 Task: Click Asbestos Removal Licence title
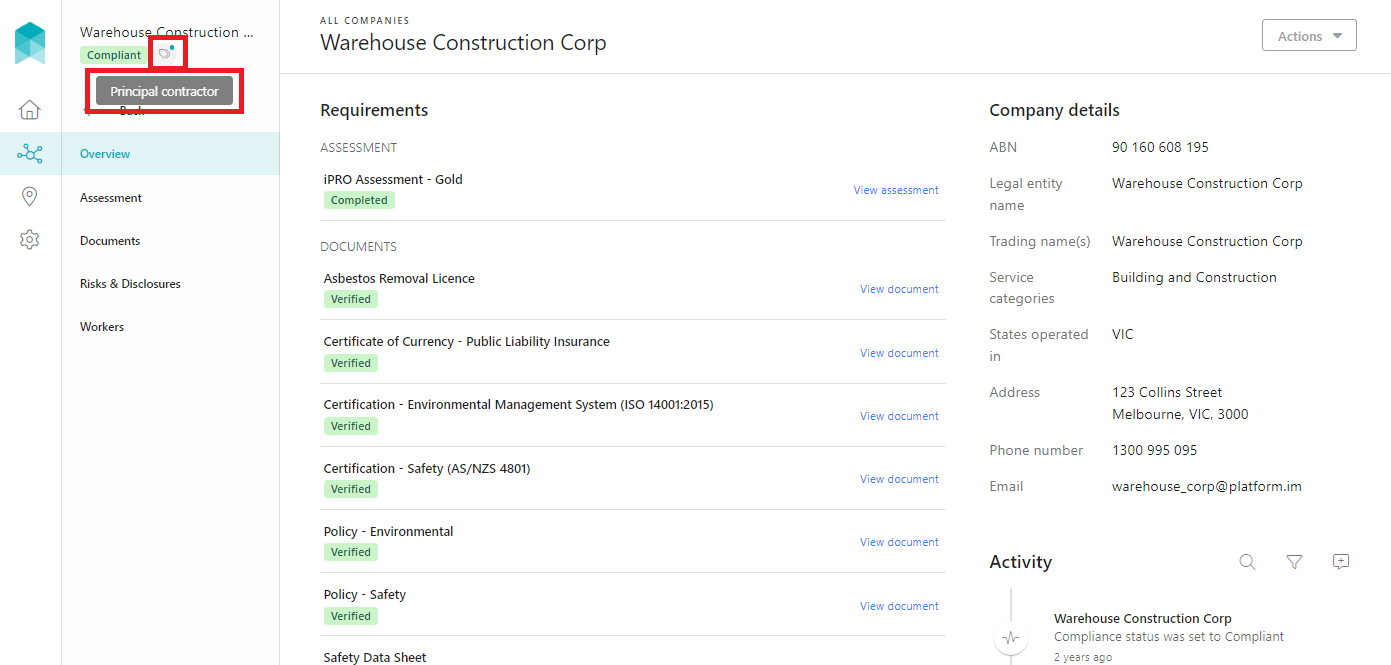point(399,279)
